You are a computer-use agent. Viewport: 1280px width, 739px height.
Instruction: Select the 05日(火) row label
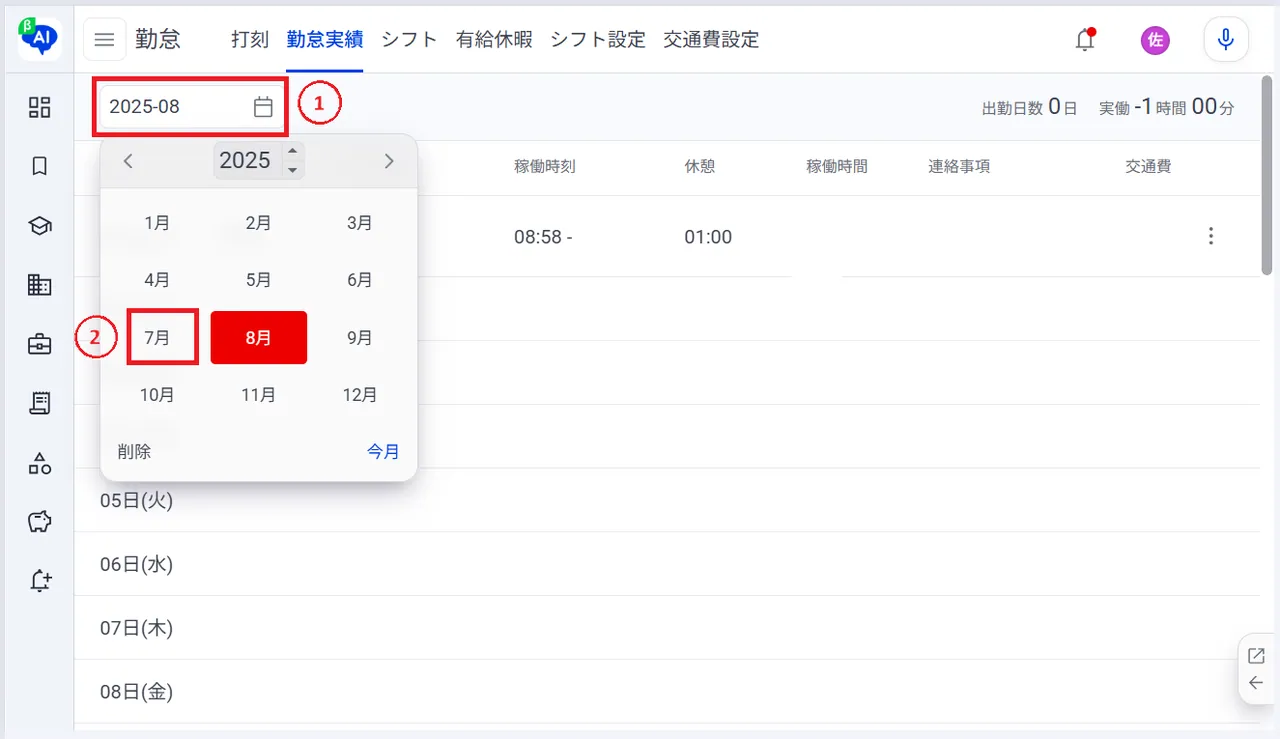(x=137, y=500)
